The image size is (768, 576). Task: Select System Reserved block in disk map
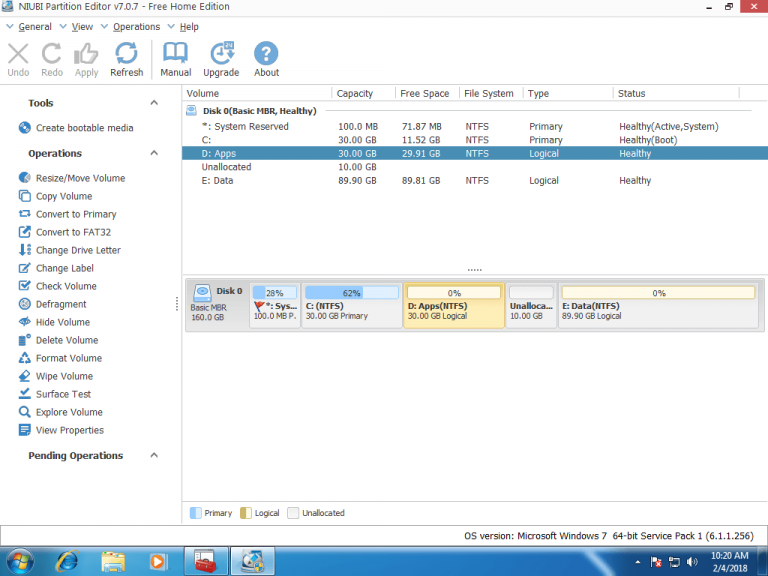[x=275, y=305]
